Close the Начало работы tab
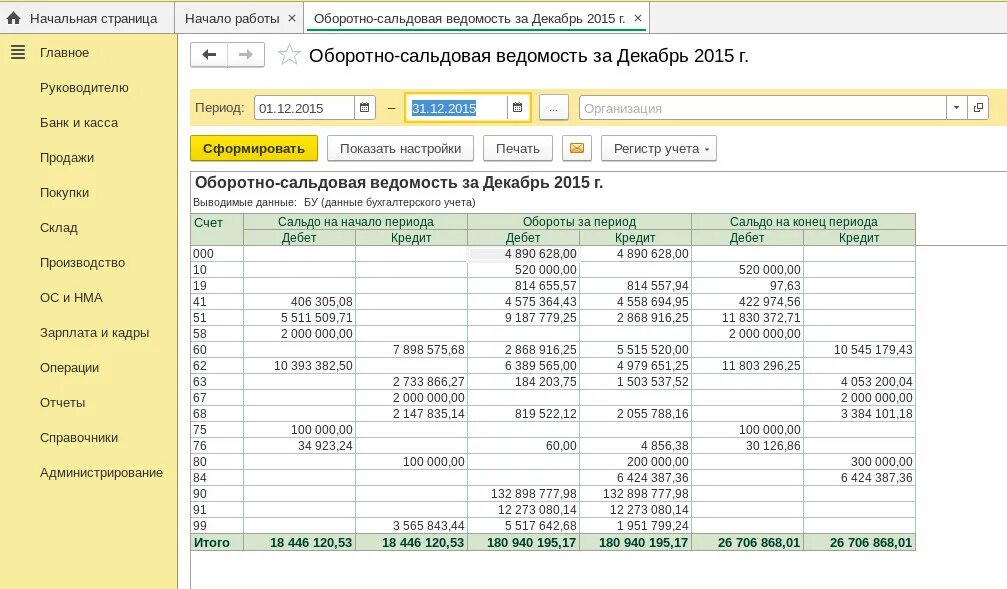This screenshot has height=589, width=1007. [x=292, y=19]
